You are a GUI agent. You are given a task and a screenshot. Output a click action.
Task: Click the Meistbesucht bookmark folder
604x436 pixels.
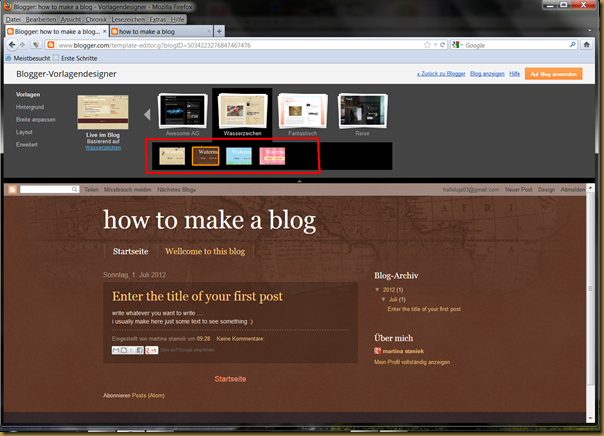pos(28,58)
